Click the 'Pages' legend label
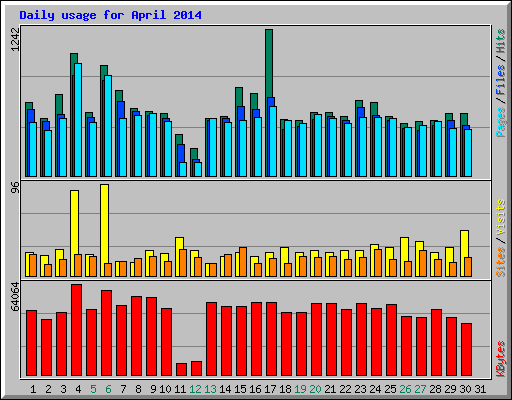This screenshot has height=400, width=512. pos(501,122)
